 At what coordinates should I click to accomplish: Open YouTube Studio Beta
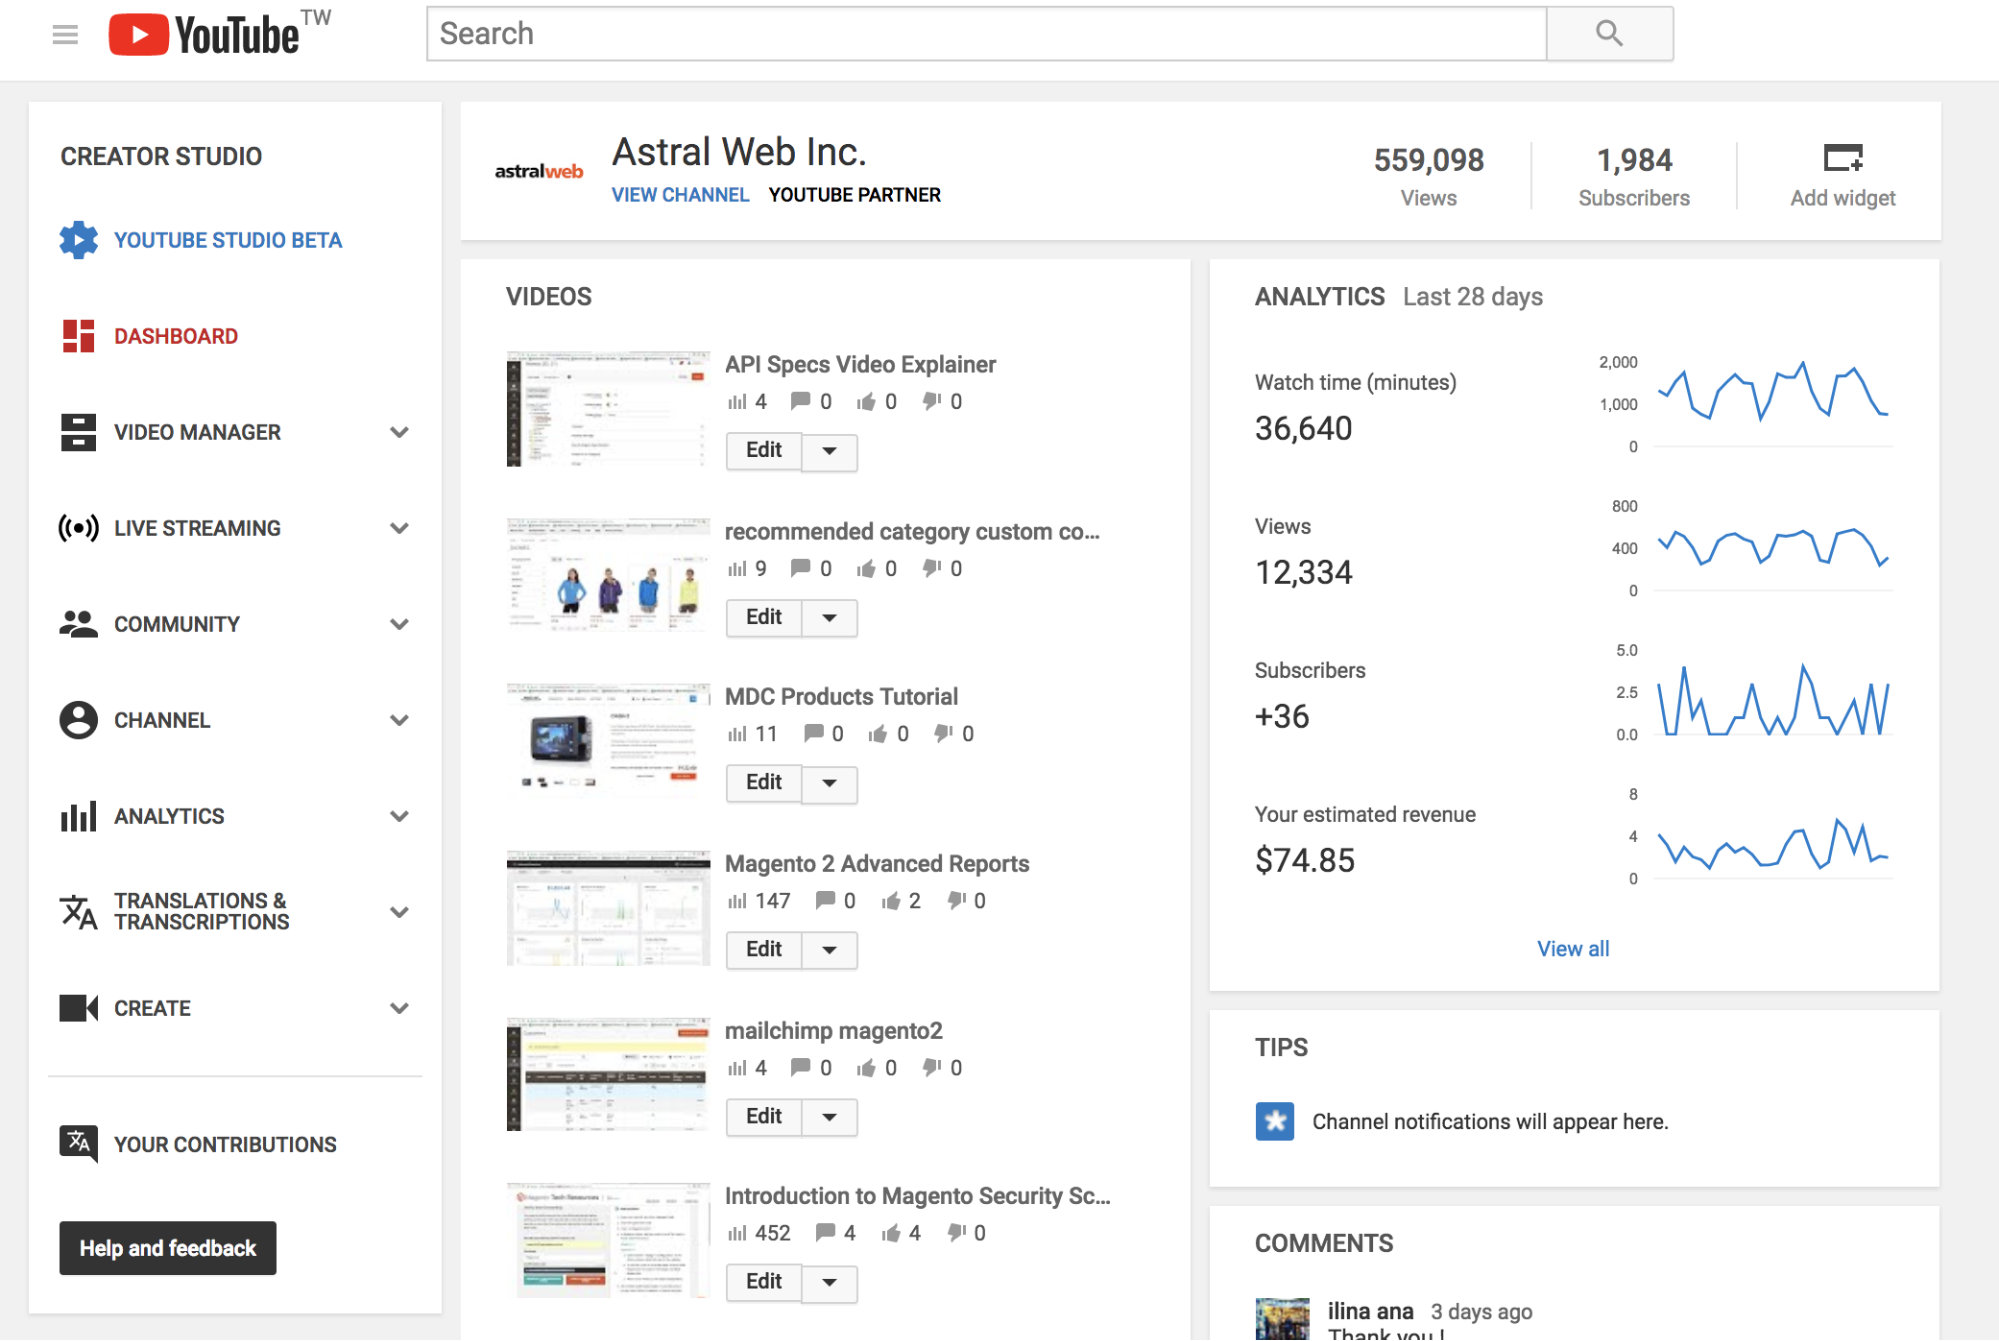click(x=228, y=240)
